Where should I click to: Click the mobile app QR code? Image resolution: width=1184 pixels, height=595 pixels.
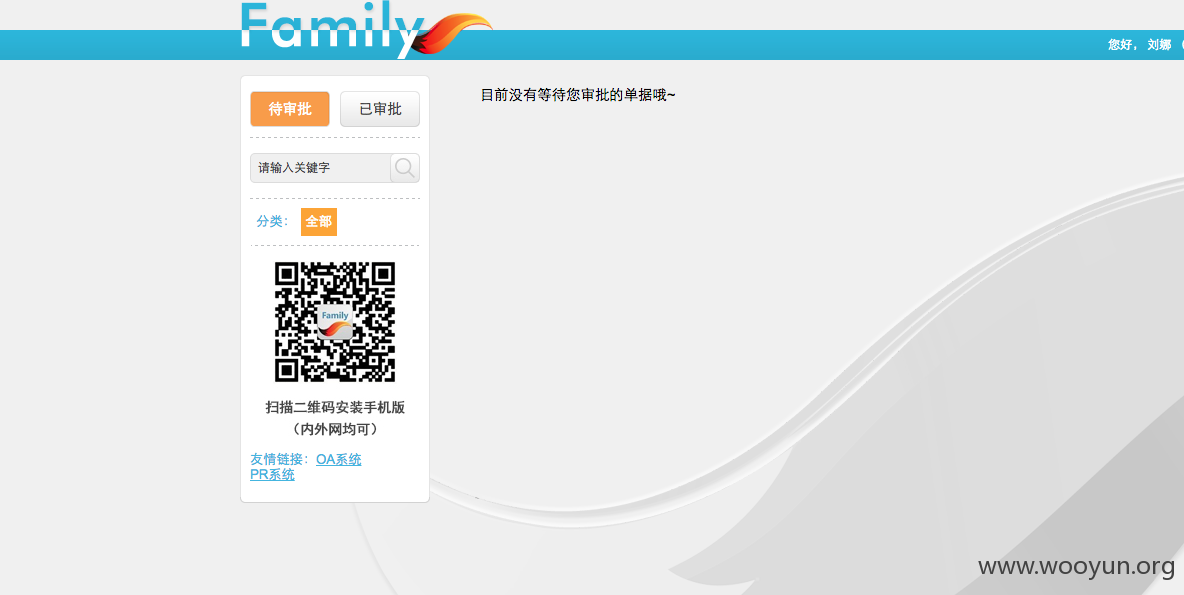[x=335, y=322]
